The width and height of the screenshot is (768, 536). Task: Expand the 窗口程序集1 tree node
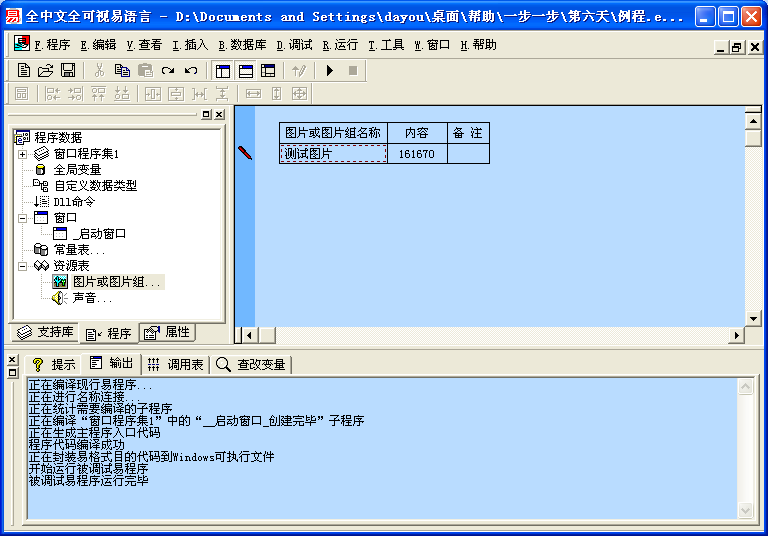22,154
